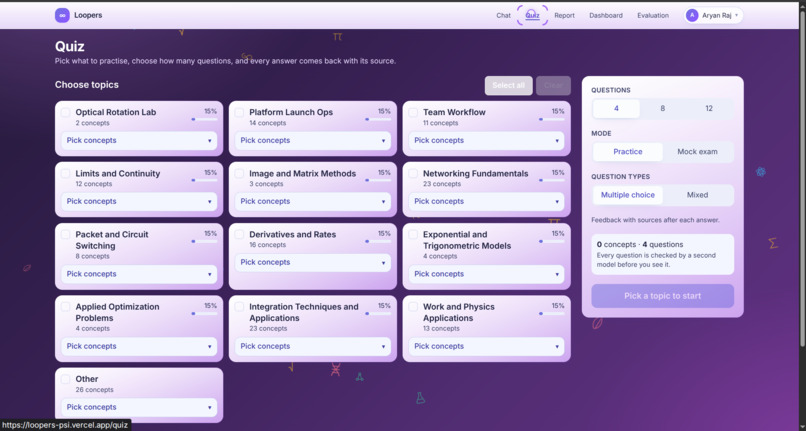Expand Pick concepts under Optical Rotation Lab
This screenshot has width=806, height=431.
pyautogui.click(x=139, y=140)
